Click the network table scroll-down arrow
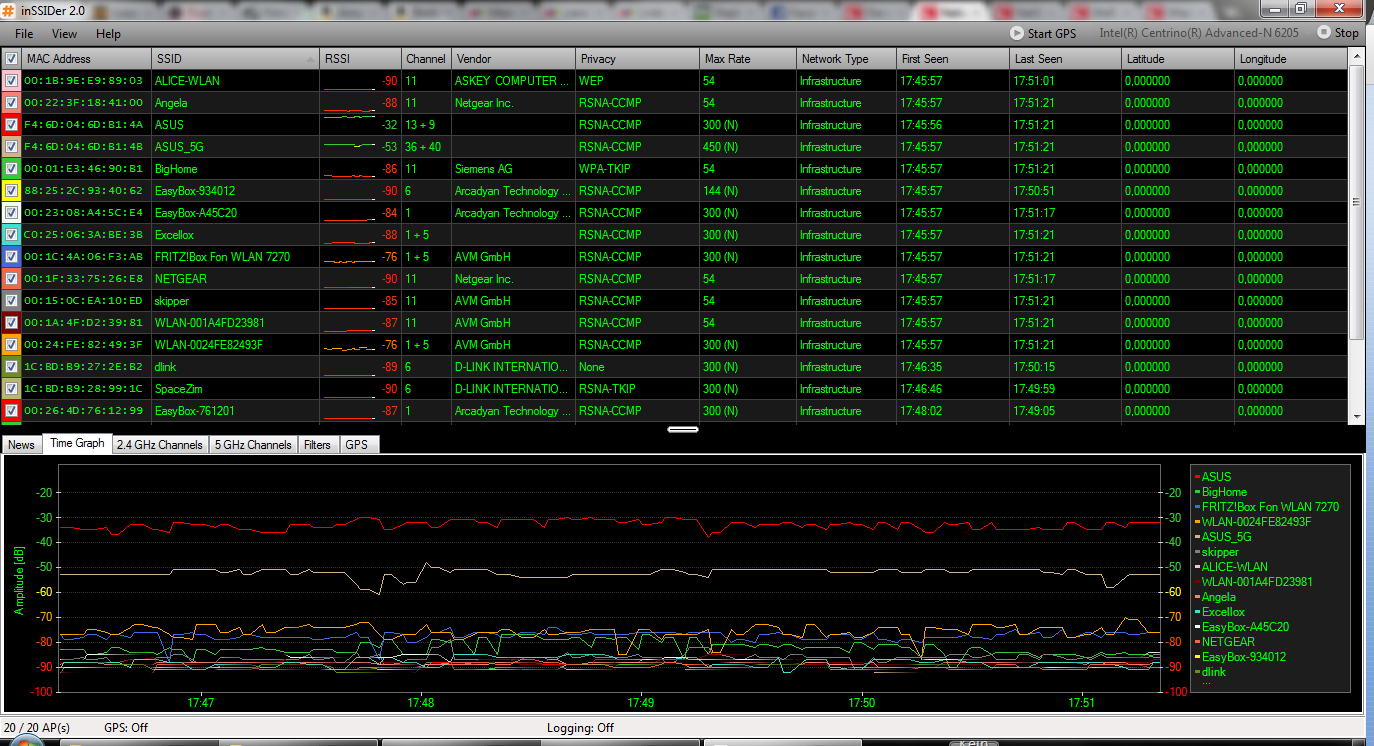 (1357, 416)
